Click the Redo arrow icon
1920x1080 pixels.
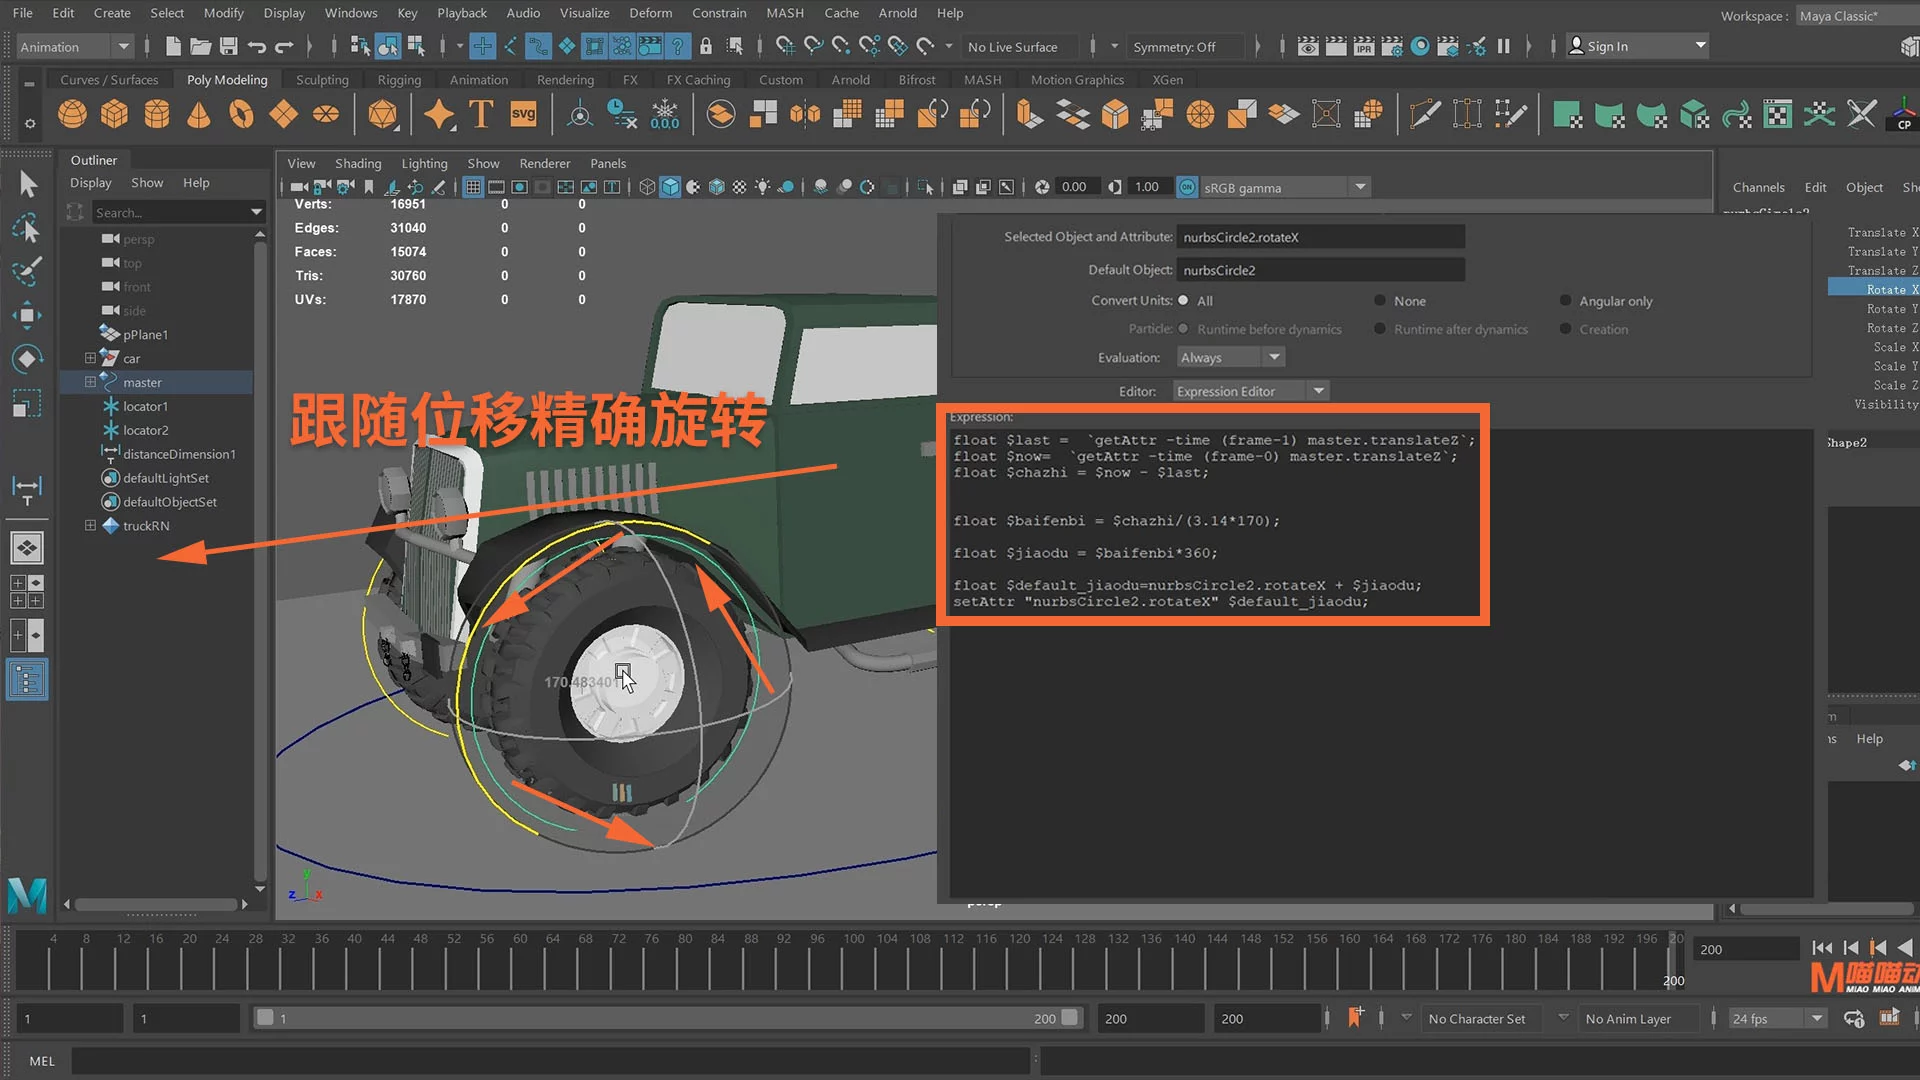pos(284,46)
